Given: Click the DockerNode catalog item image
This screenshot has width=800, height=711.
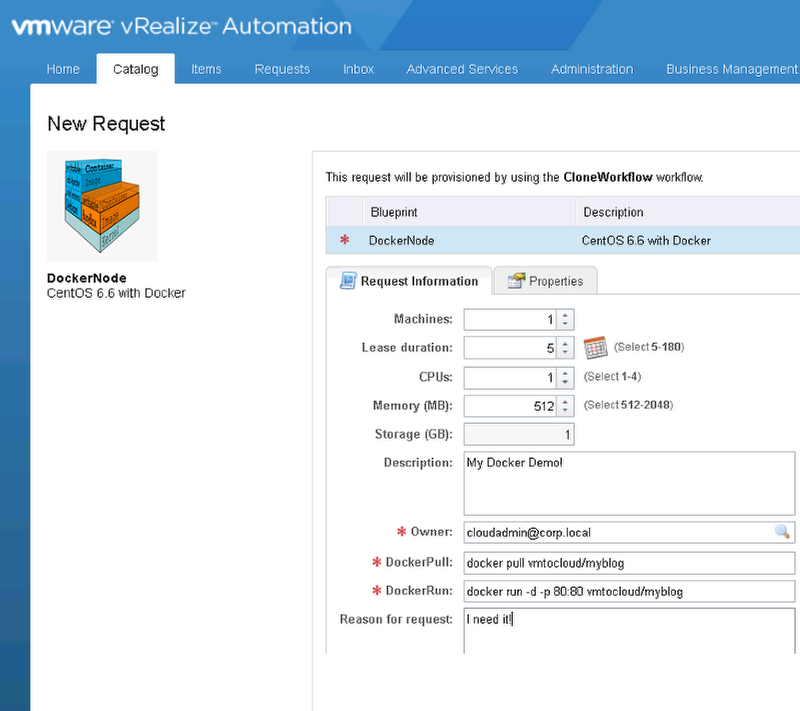Looking at the screenshot, I should [102, 206].
